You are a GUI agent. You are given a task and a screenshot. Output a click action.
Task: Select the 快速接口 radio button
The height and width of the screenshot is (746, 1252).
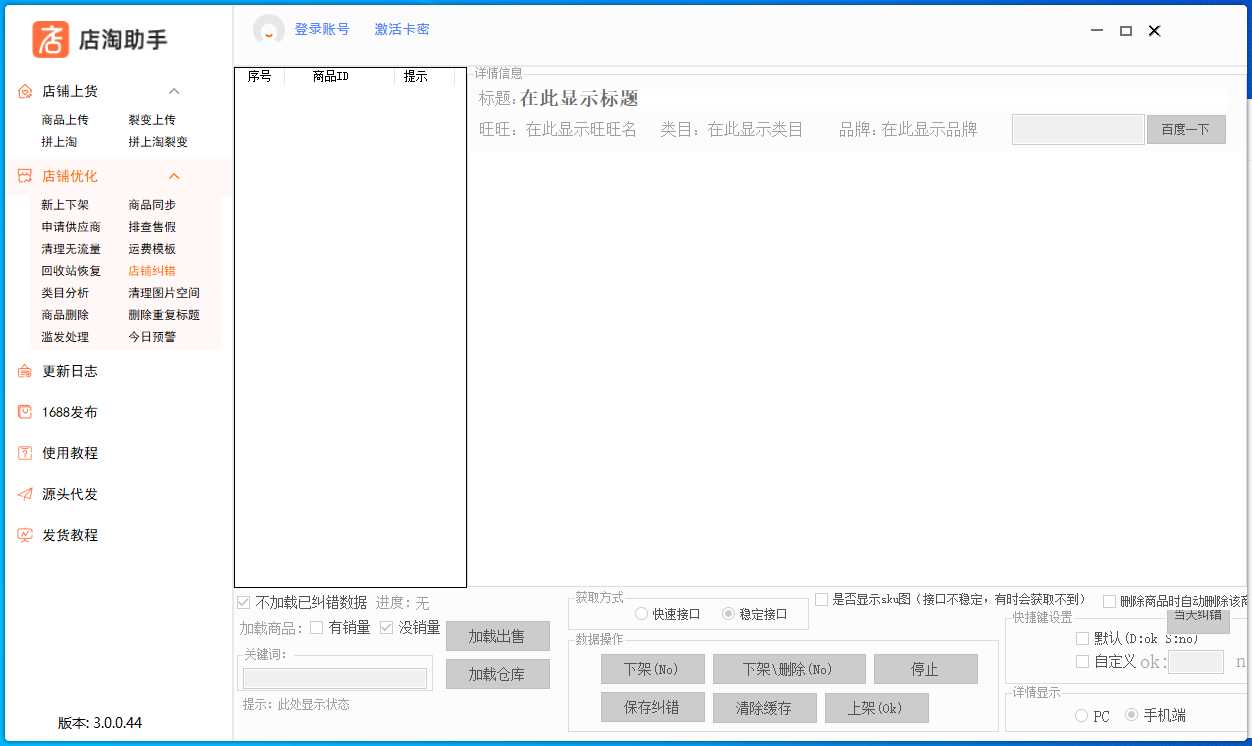coord(641,614)
